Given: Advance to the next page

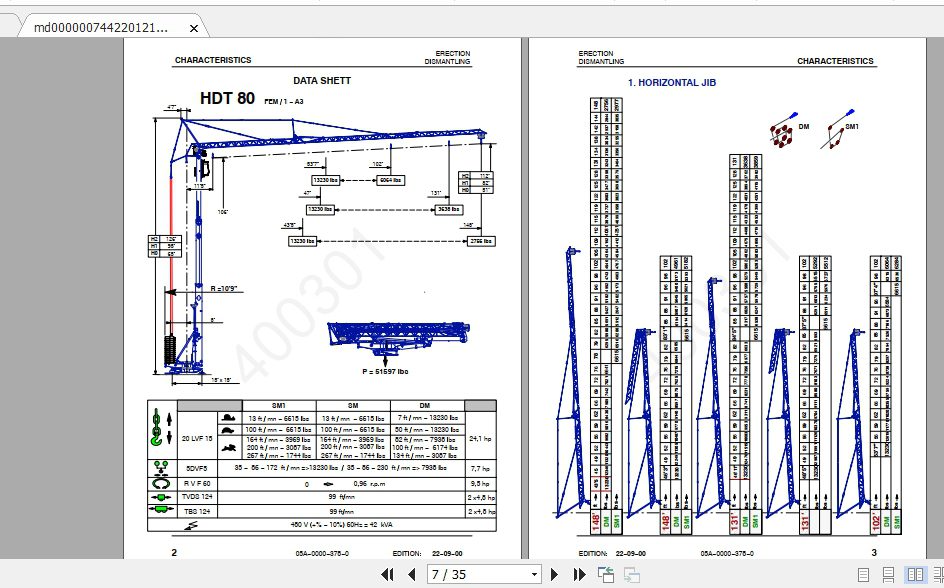Looking at the screenshot, I should 555,575.
